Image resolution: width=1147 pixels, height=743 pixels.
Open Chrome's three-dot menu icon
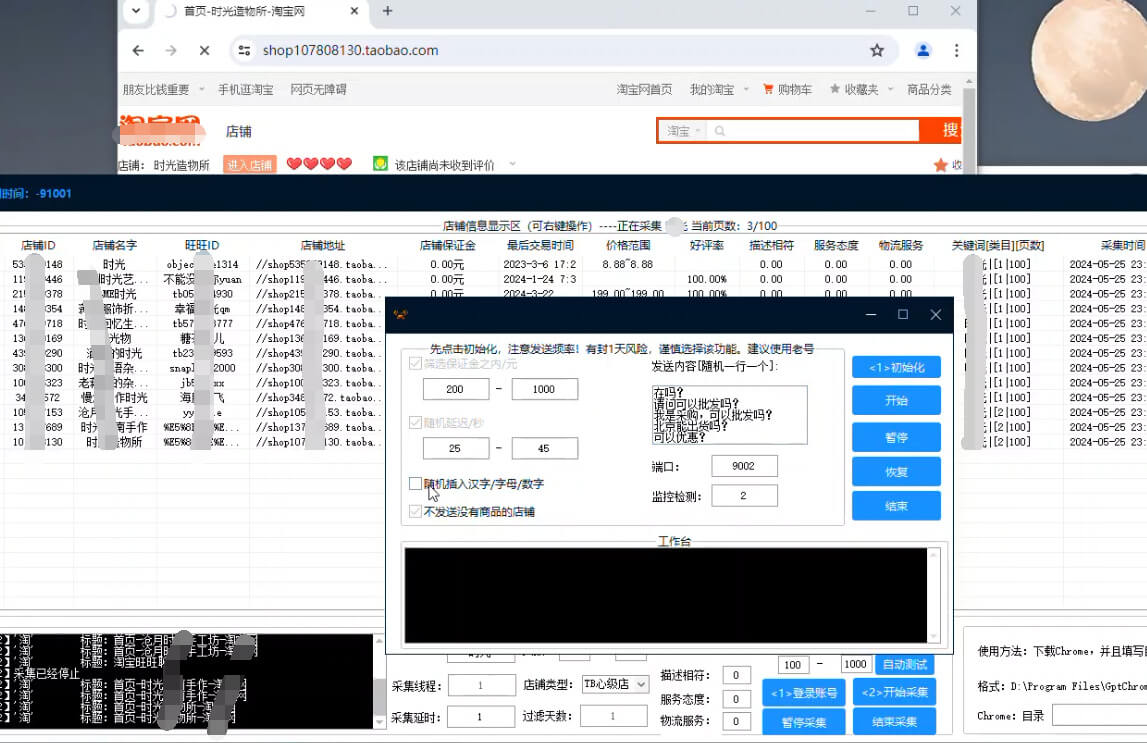[x=957, y=49]
